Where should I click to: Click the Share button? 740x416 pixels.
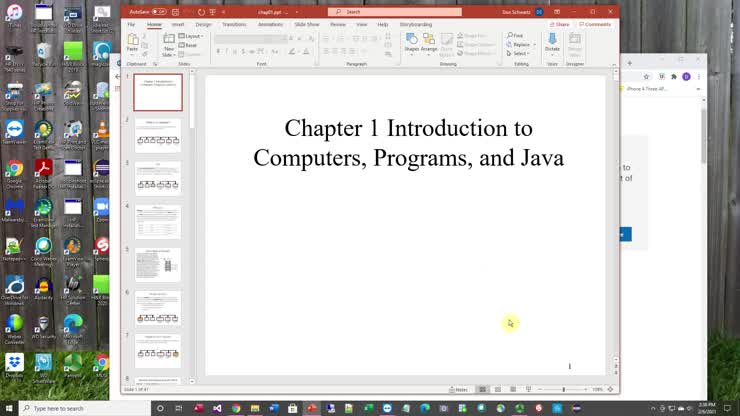[x=560, y=25]
